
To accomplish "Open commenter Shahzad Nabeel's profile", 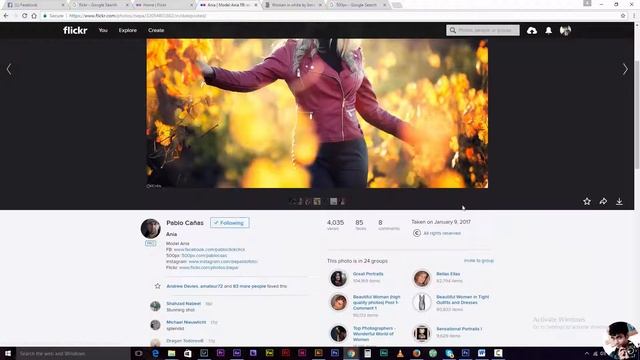I will click(x=183, y=304).
